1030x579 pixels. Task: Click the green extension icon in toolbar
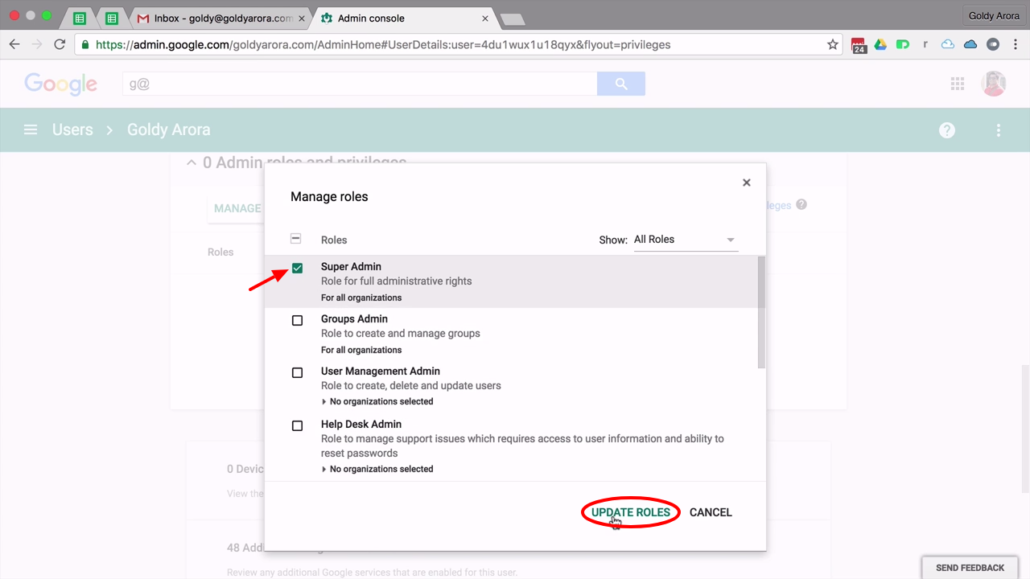pyautogui.click(x=903, y=45)
